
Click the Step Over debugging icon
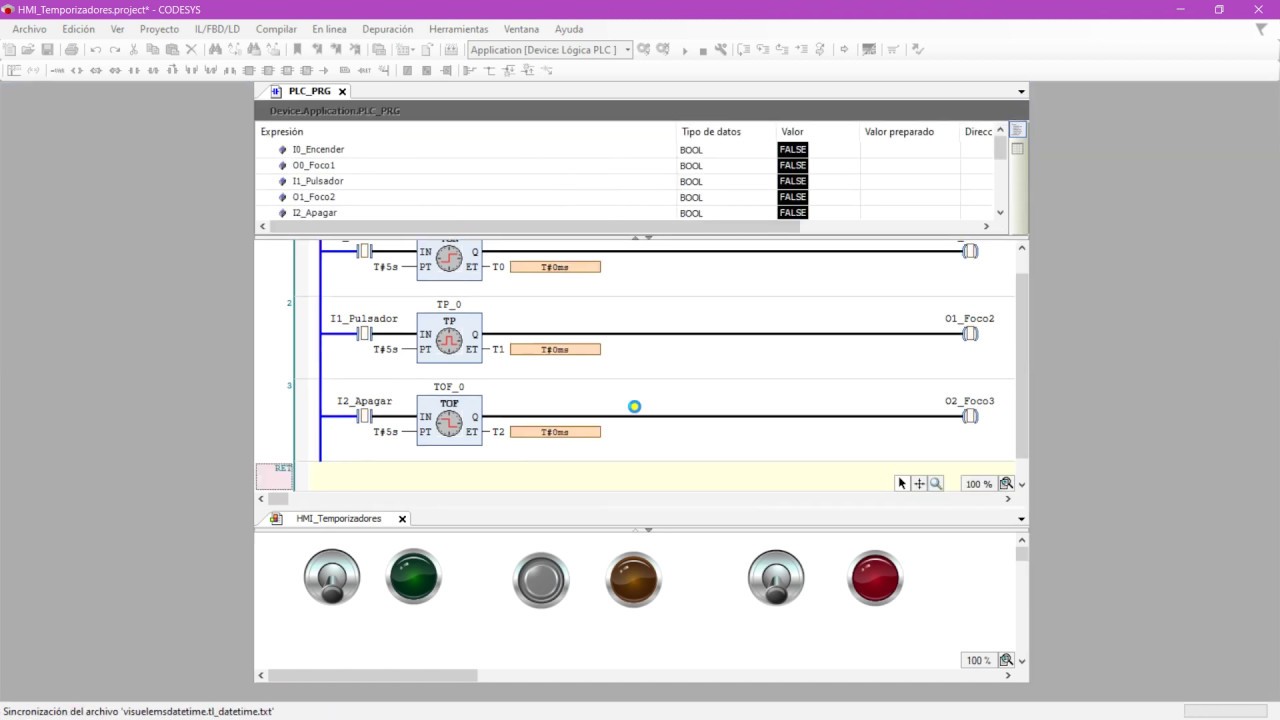[744, 49]
